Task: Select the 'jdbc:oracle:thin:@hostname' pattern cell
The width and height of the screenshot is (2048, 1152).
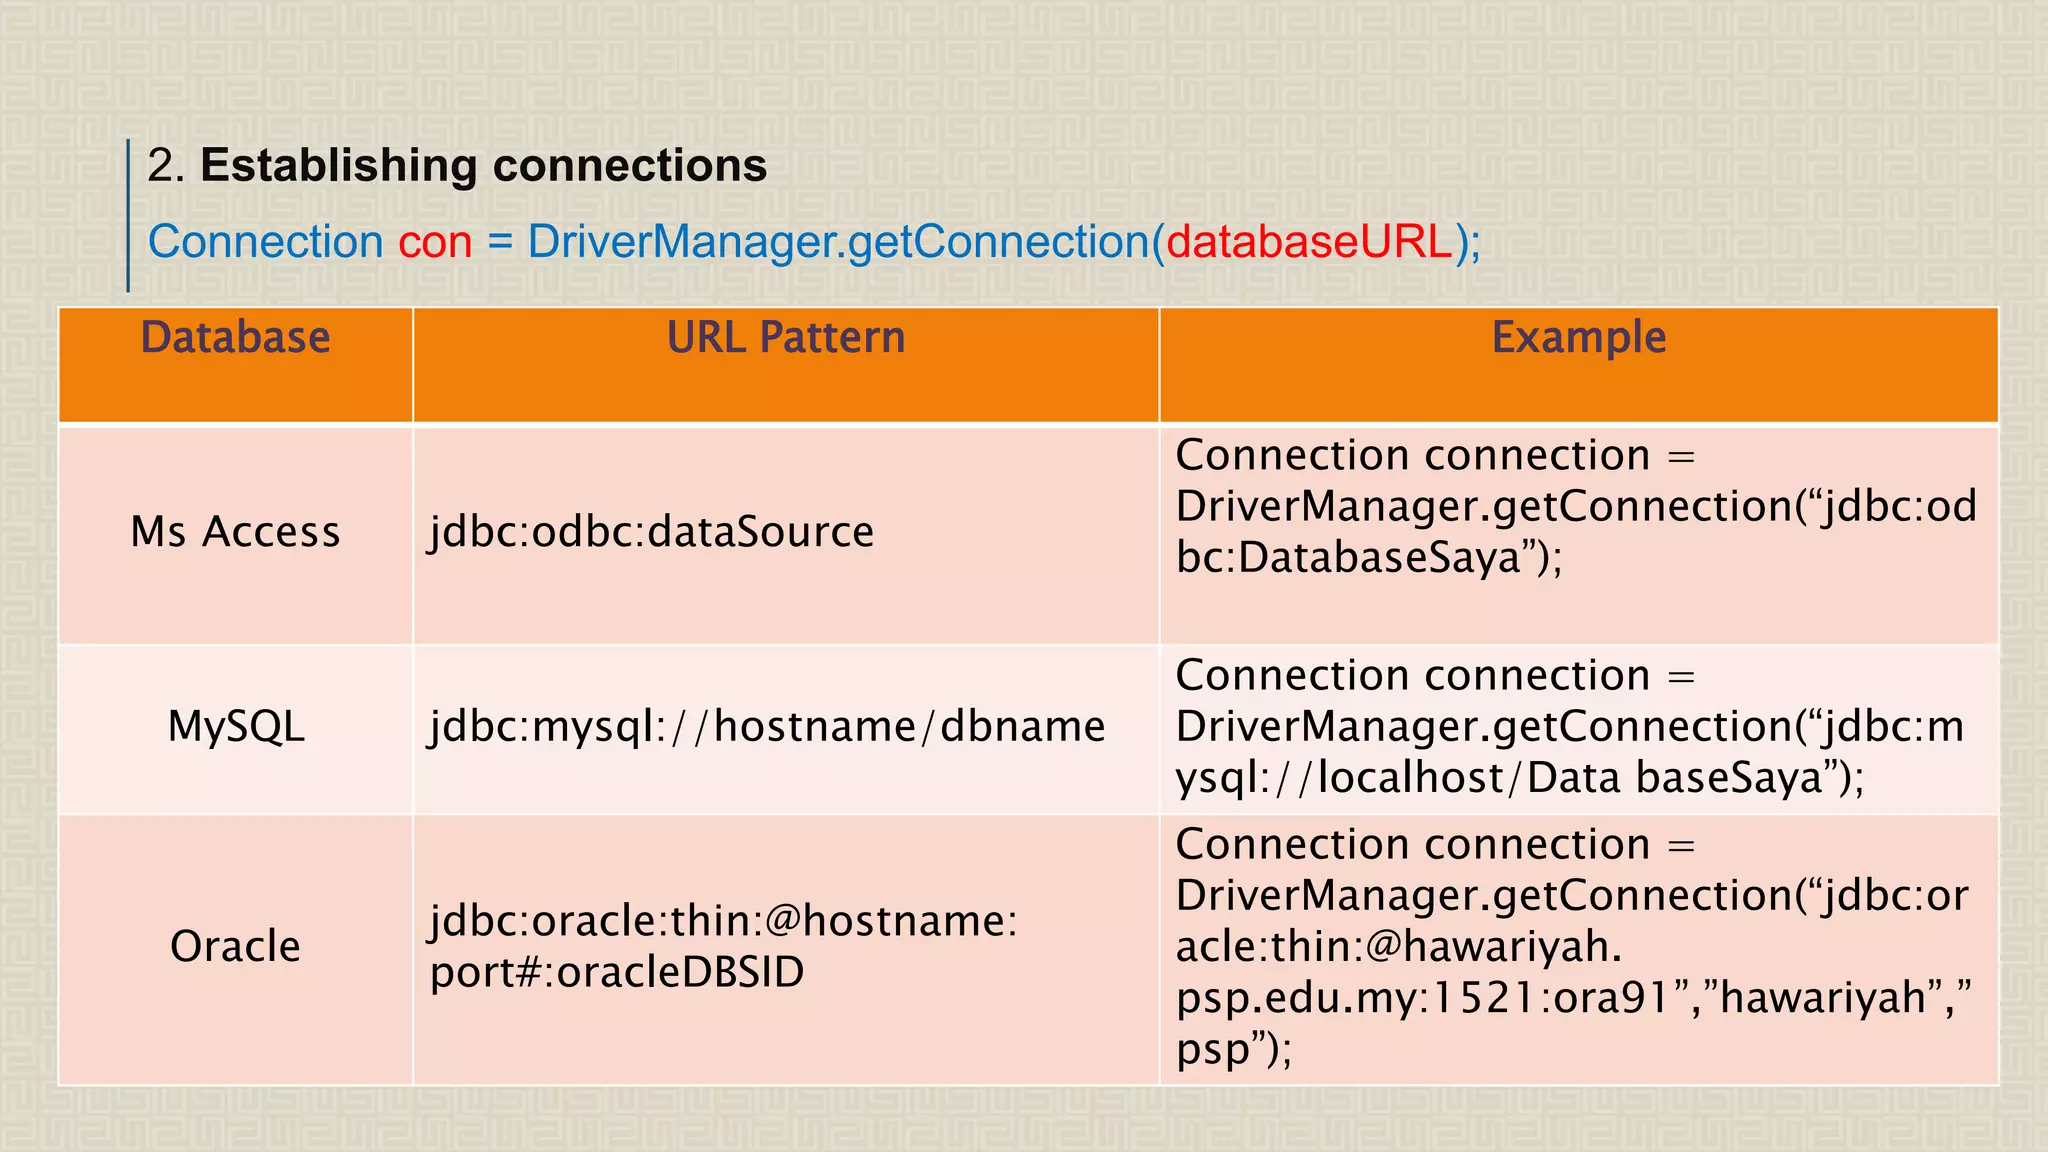Action: [x=786, y=949]
